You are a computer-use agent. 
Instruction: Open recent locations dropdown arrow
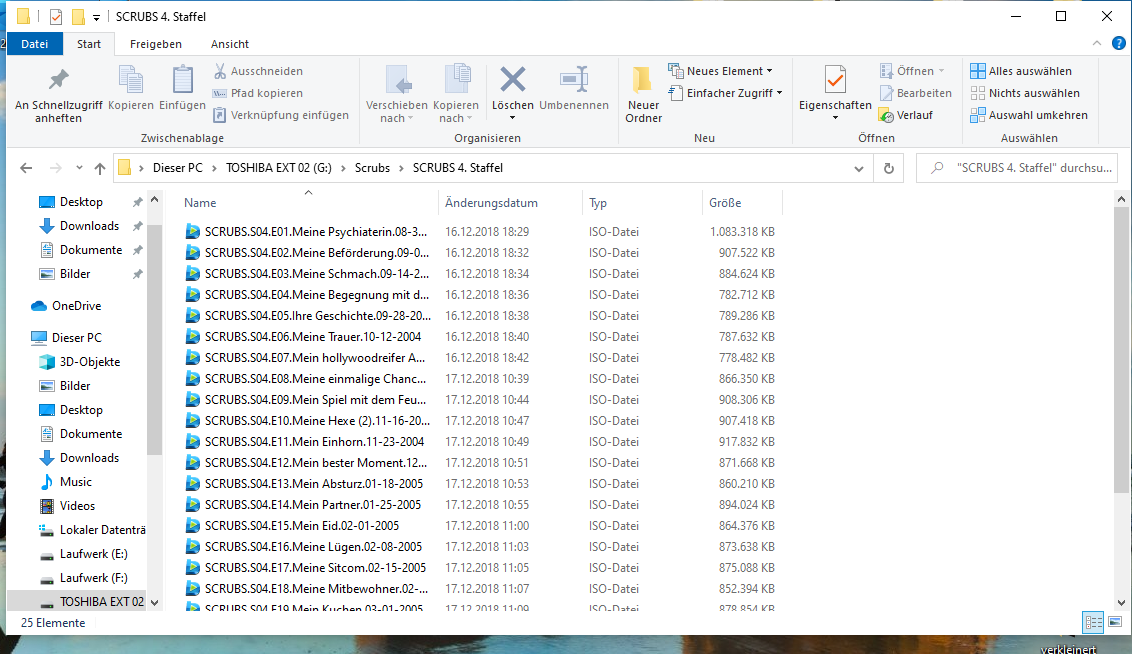[x=79, y=168]
